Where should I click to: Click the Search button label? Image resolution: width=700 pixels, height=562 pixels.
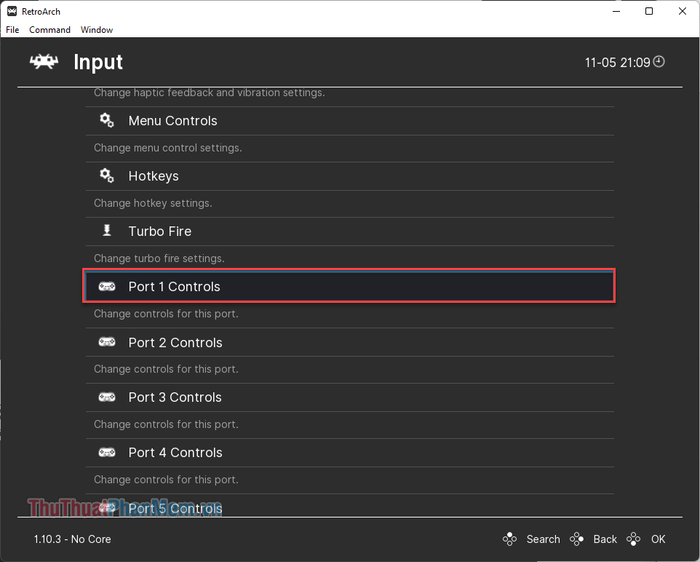[x=543, y=539]
